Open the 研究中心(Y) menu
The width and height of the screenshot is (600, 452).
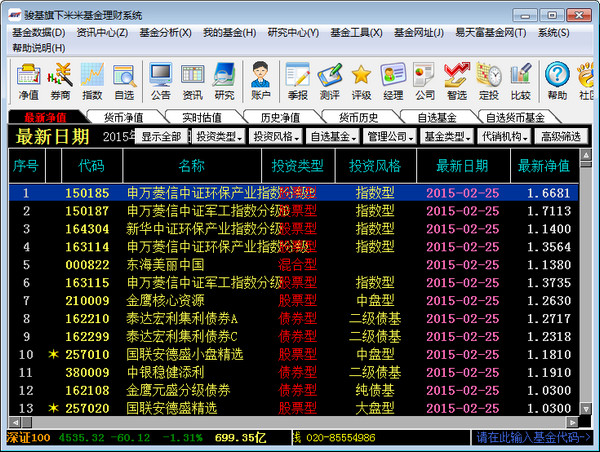click(293, 33)
